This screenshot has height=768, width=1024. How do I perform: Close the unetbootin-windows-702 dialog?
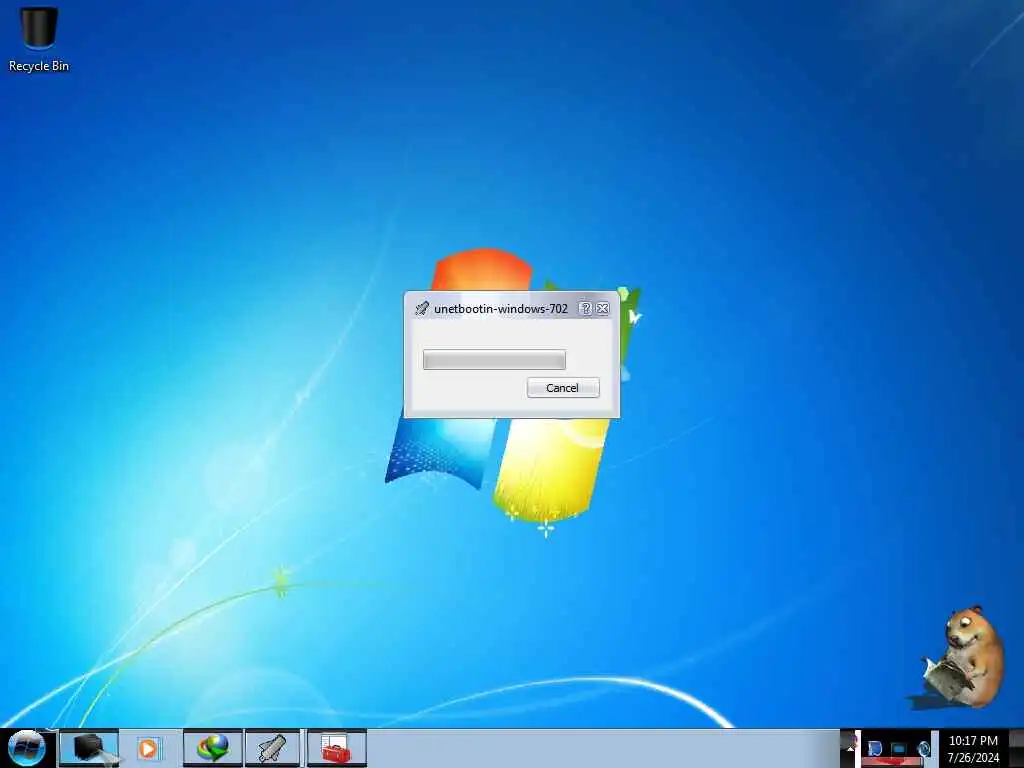tap(603, 308)
